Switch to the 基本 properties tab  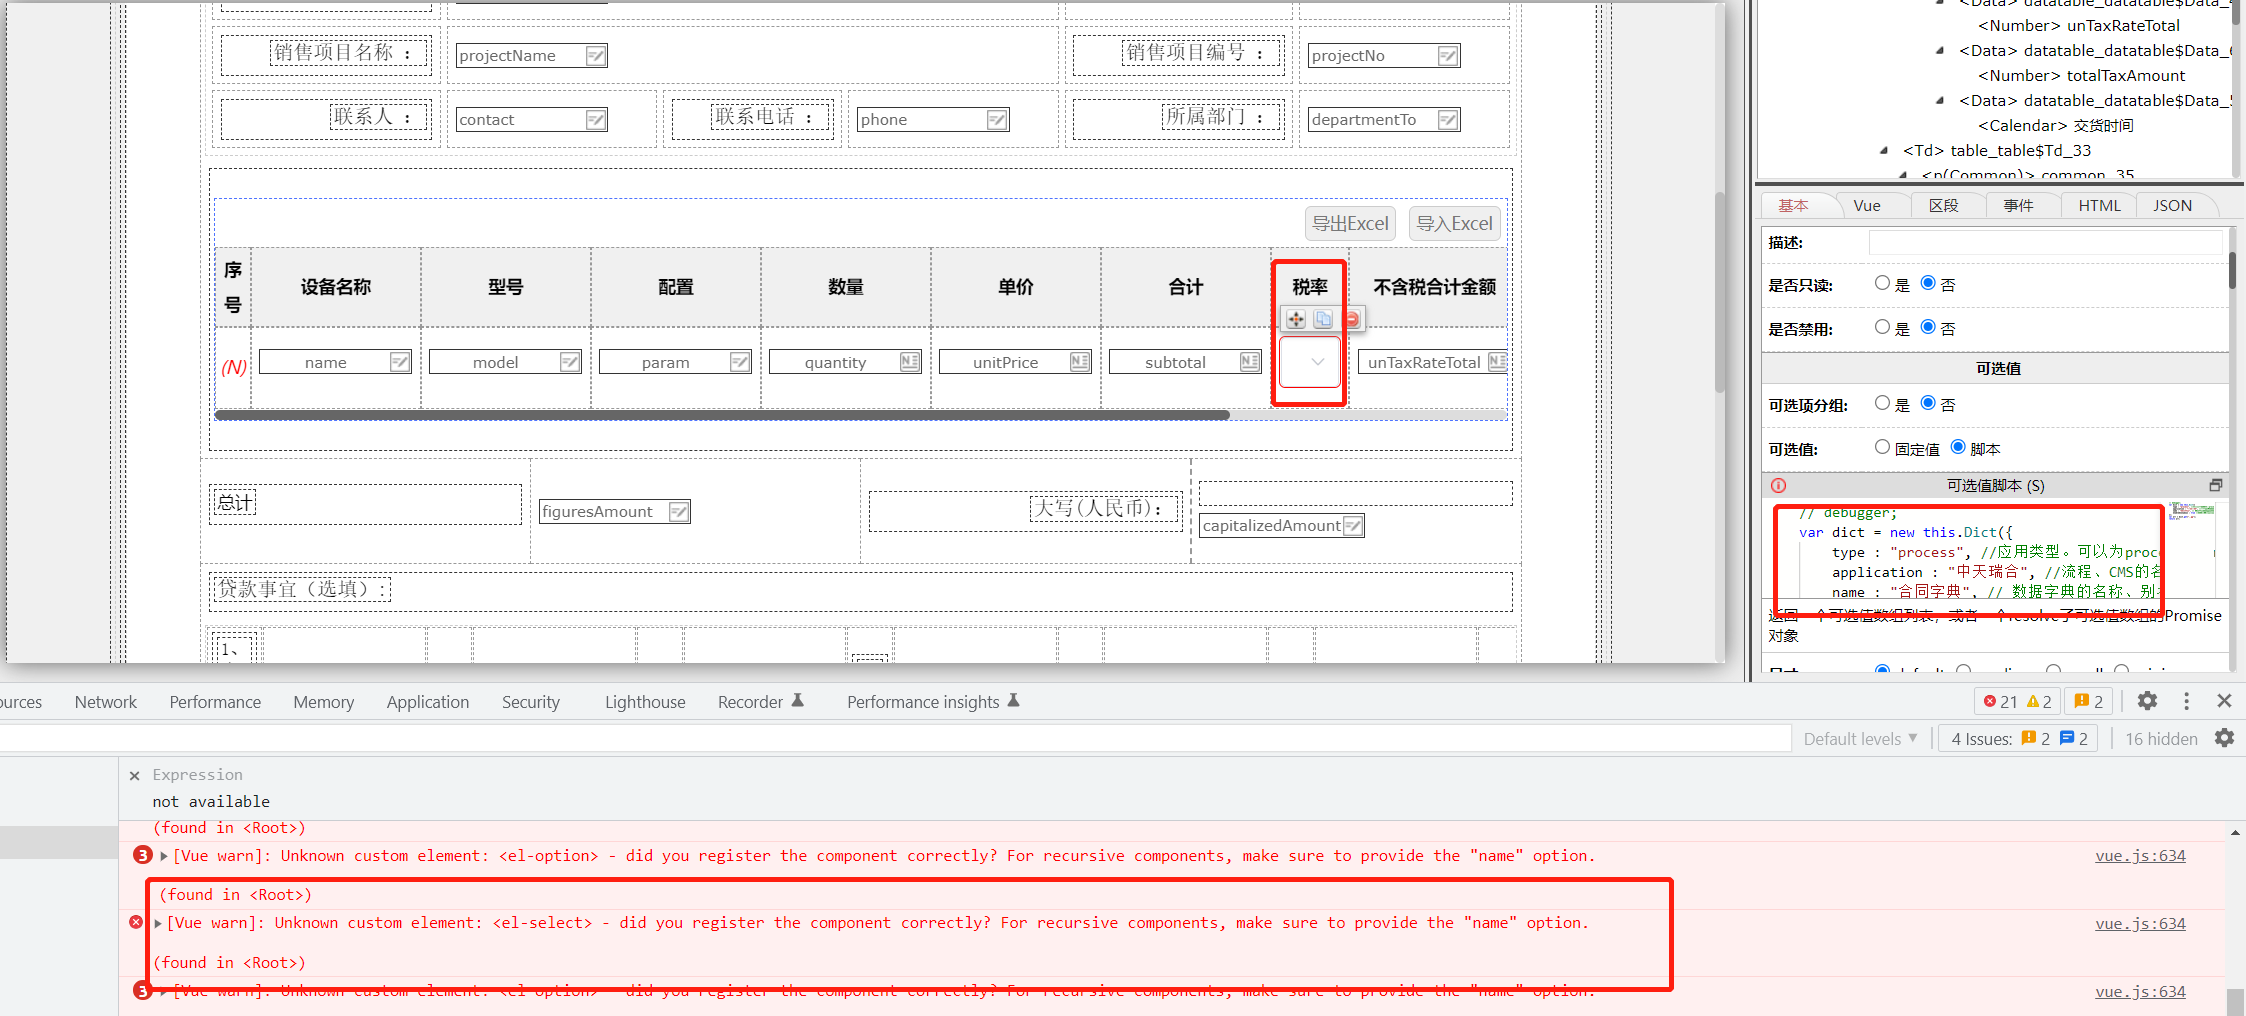point(1793,205)
